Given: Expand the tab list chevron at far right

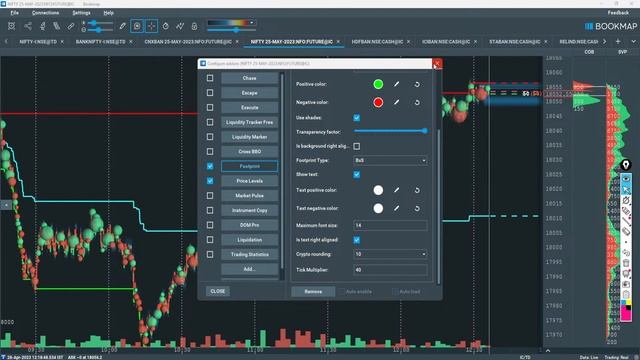Looking at the screenshot, I should tap(633, 41).
